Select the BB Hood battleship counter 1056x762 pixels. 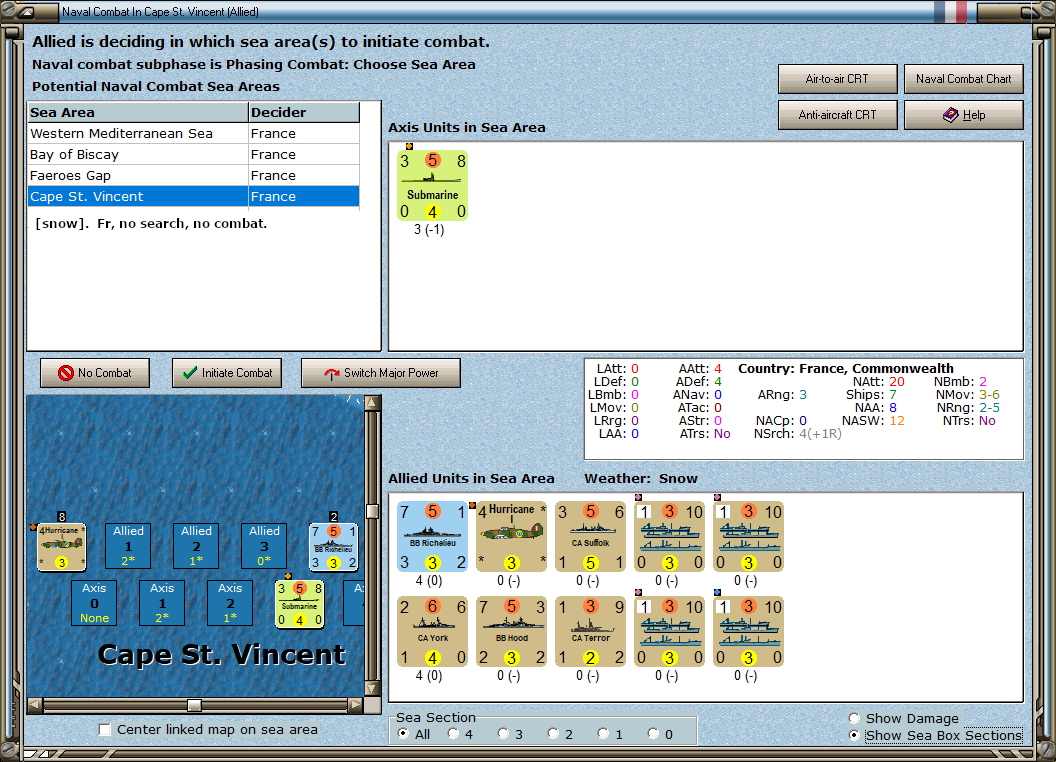coord(510,631)
